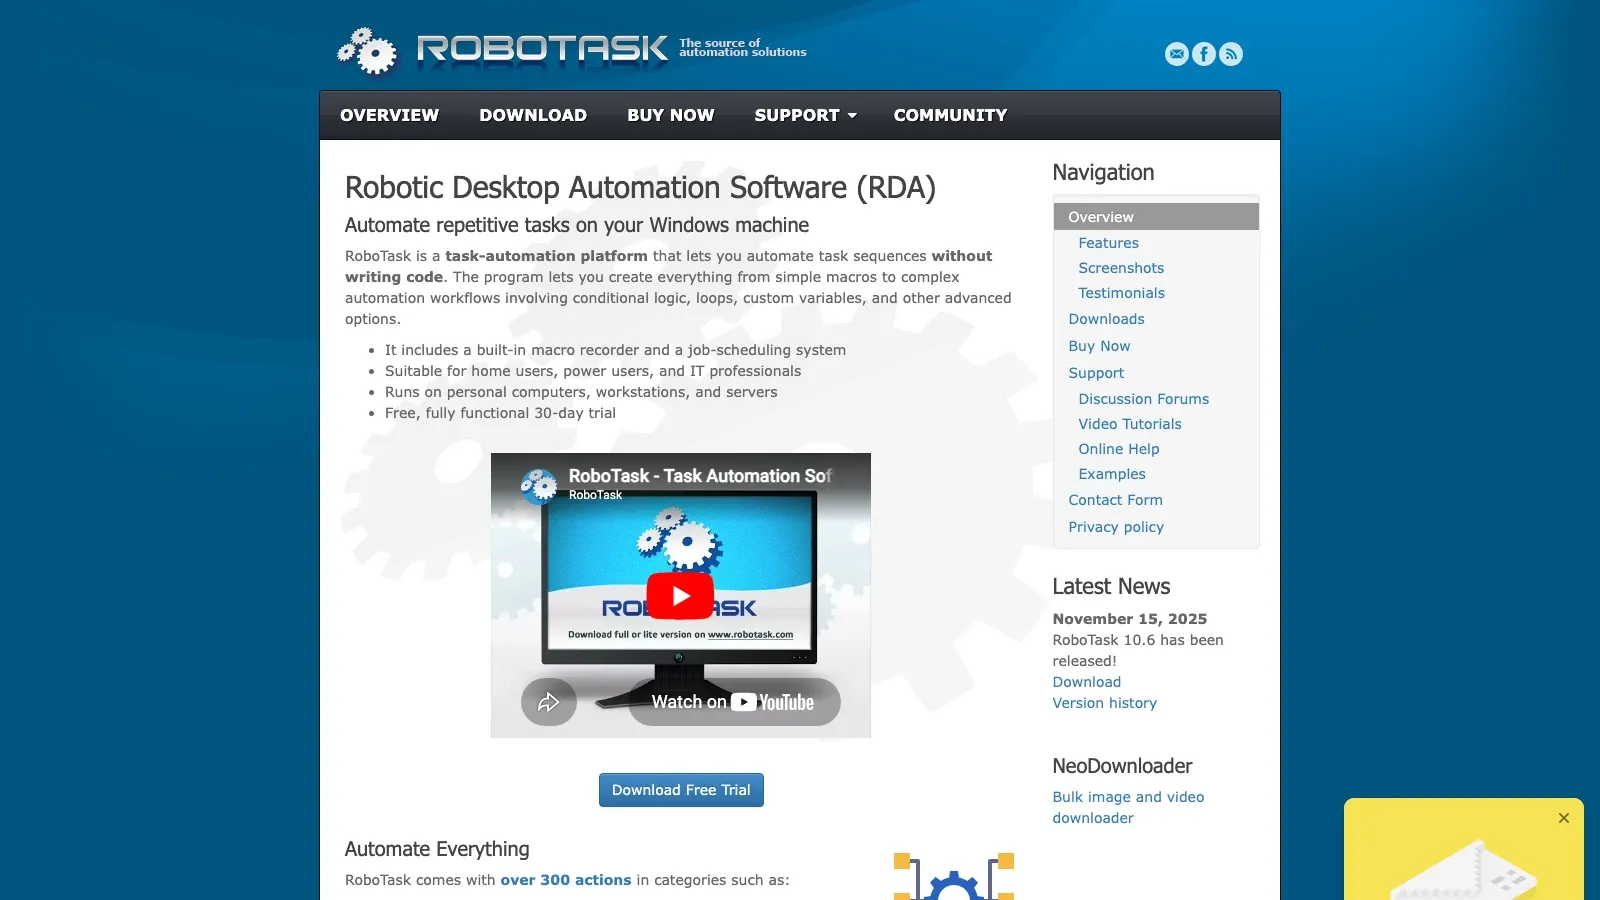Click the Robotic Desktop Automation Software heading
Viewport: 1600px width, 900px height.
click(x=640, y=188)
